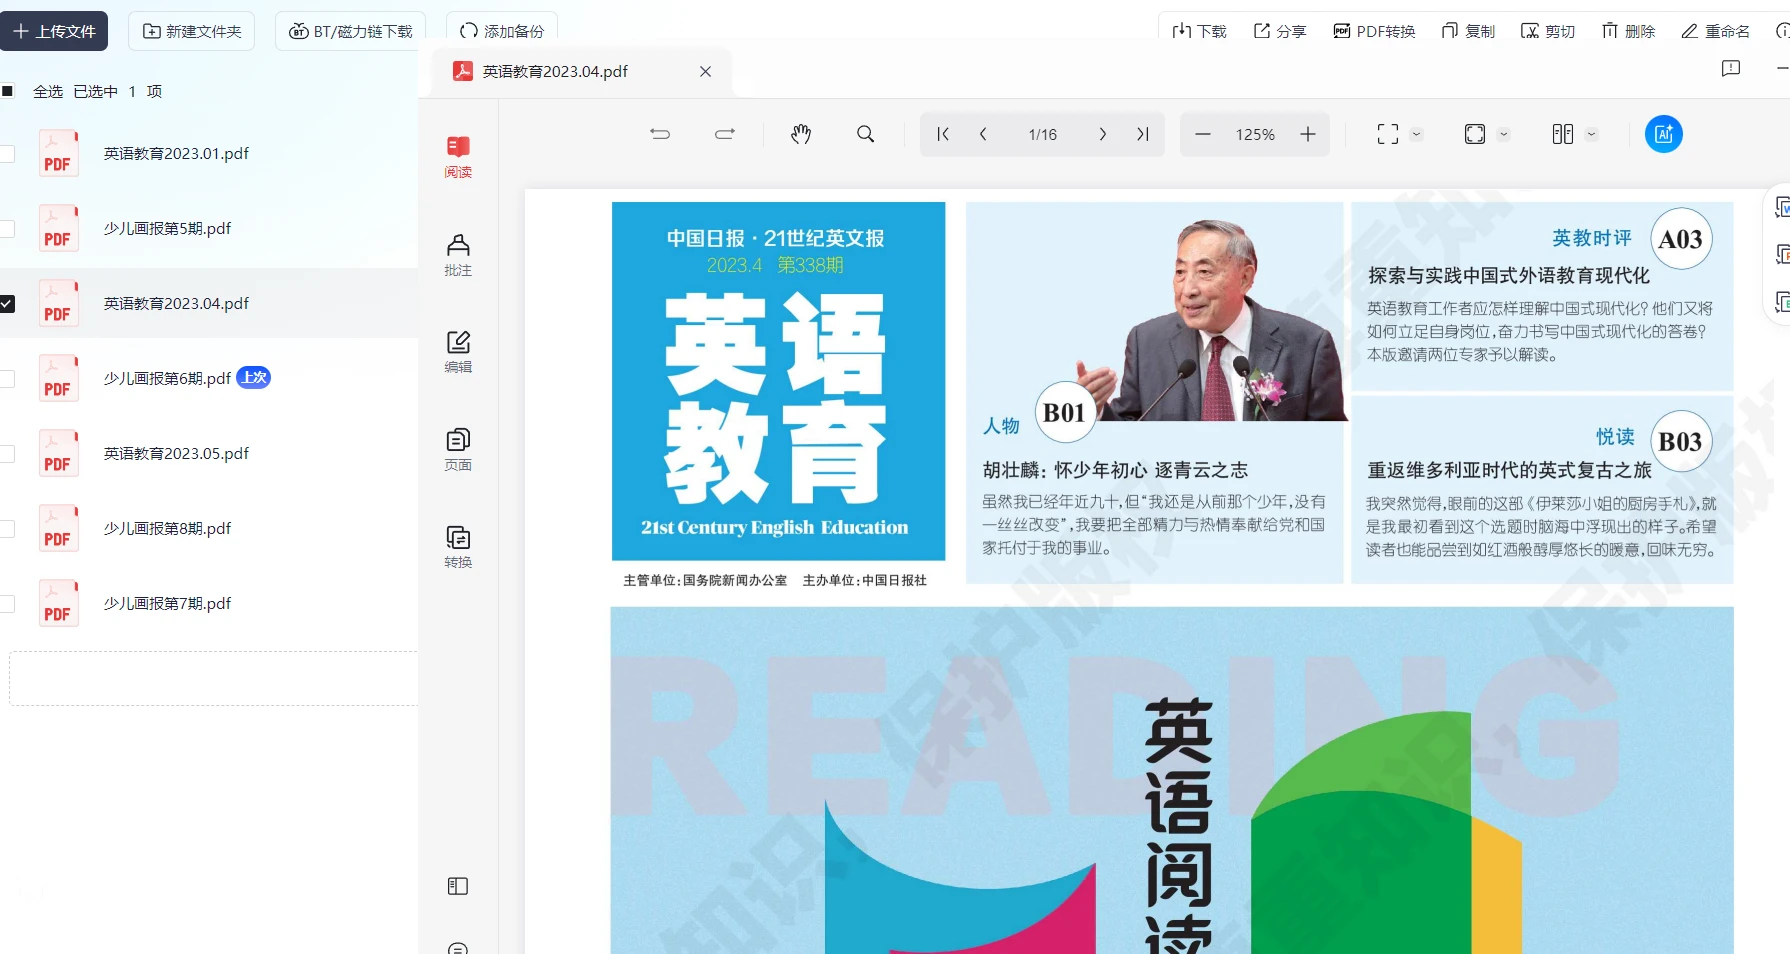The width and height of the screenshot is (1790, 954).
Task: Enter fullscreen view
Action: tap(1388, 134)
